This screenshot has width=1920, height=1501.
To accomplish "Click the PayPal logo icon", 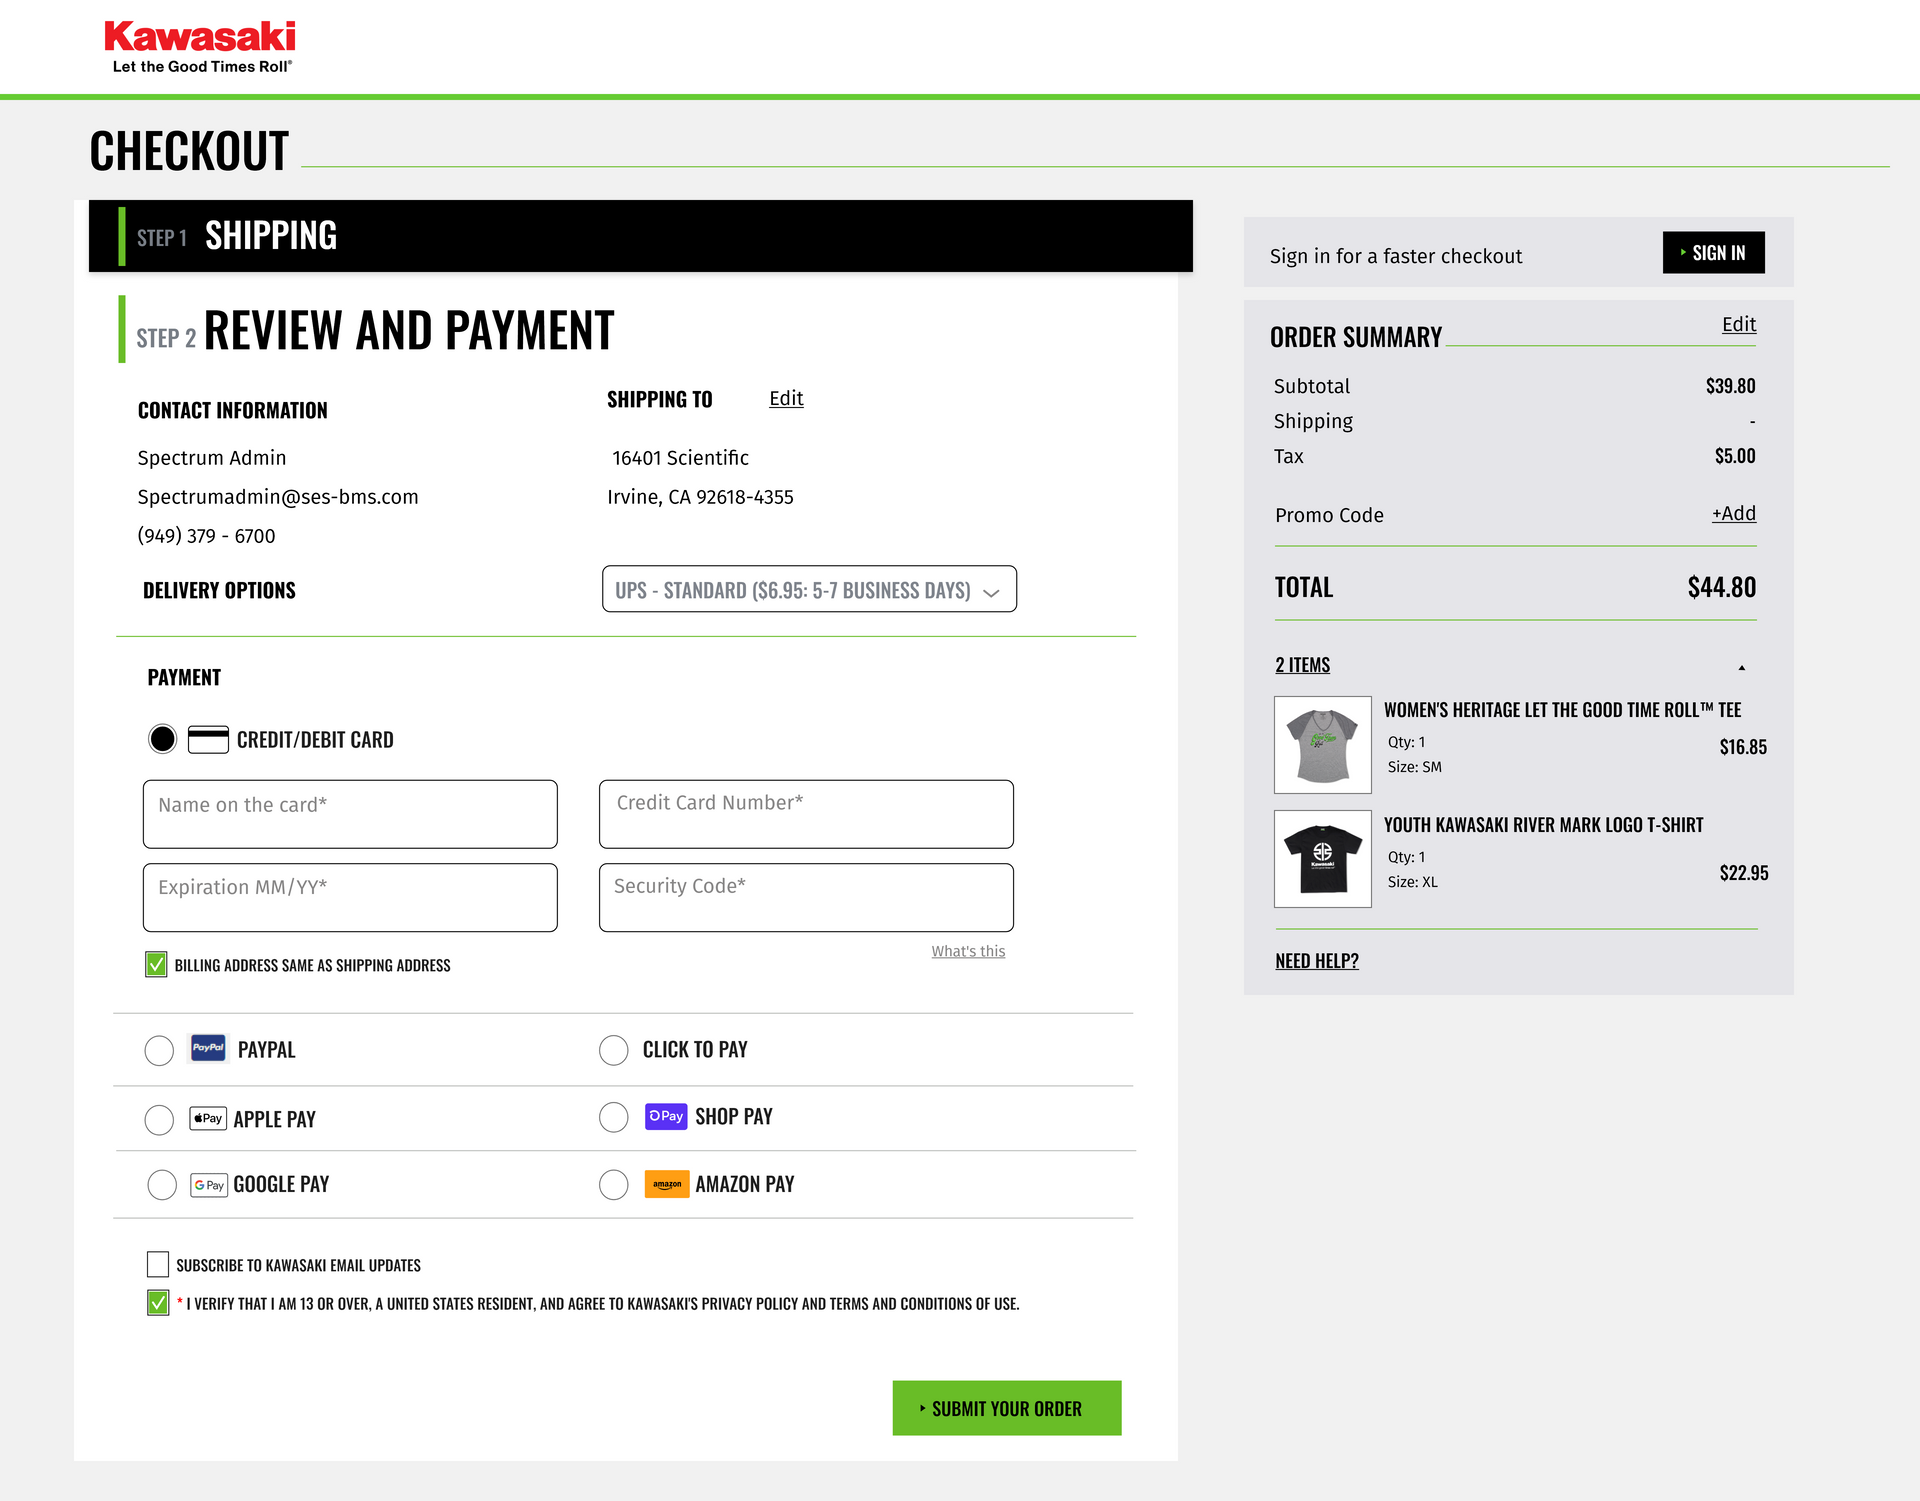I will 208,1048.
